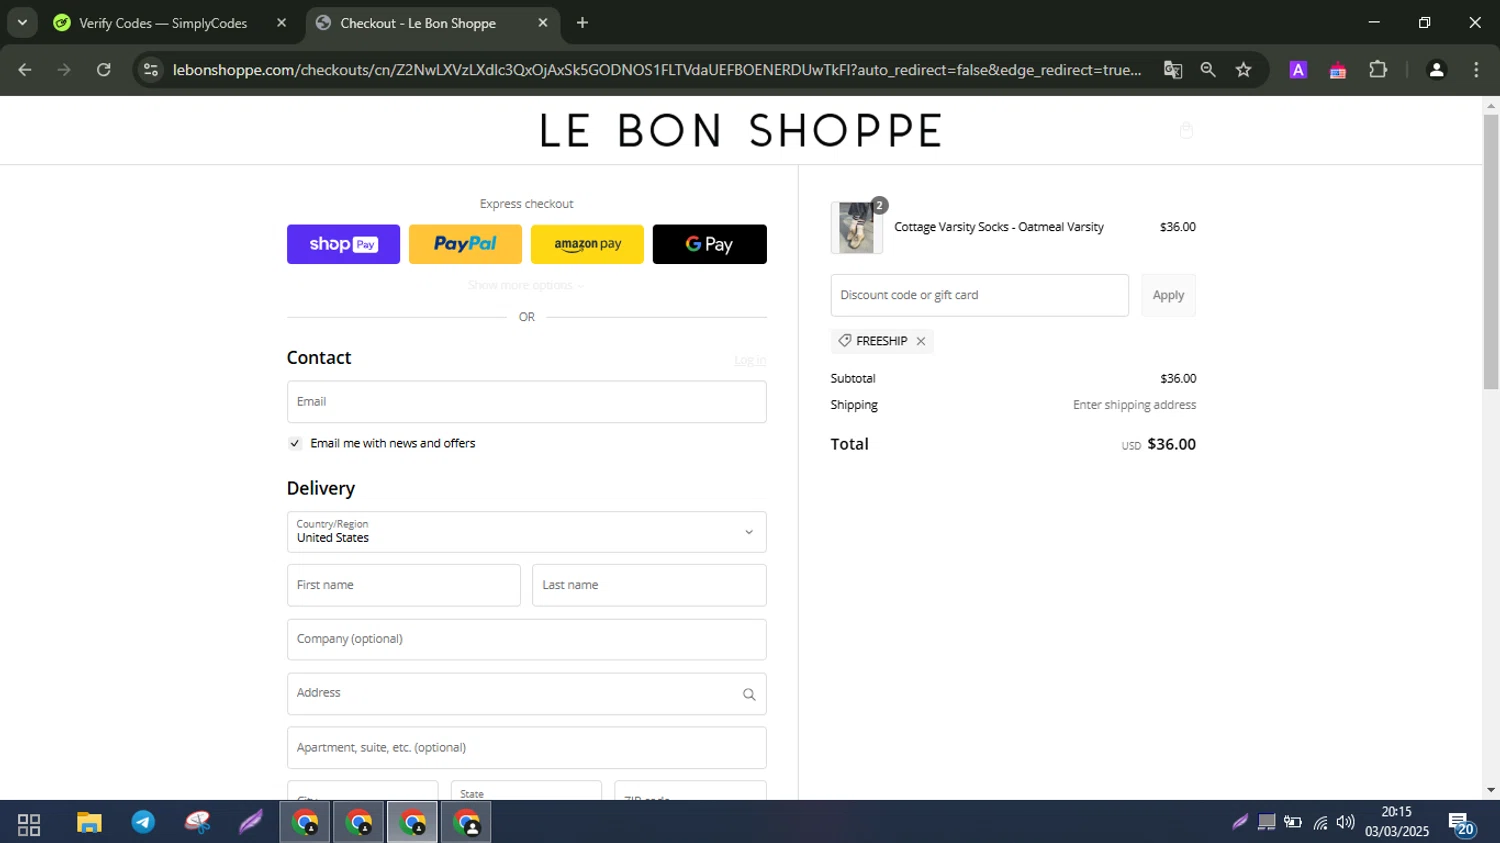
Task: Click the address search magnifier icon
Action: [x=749, y=694]
